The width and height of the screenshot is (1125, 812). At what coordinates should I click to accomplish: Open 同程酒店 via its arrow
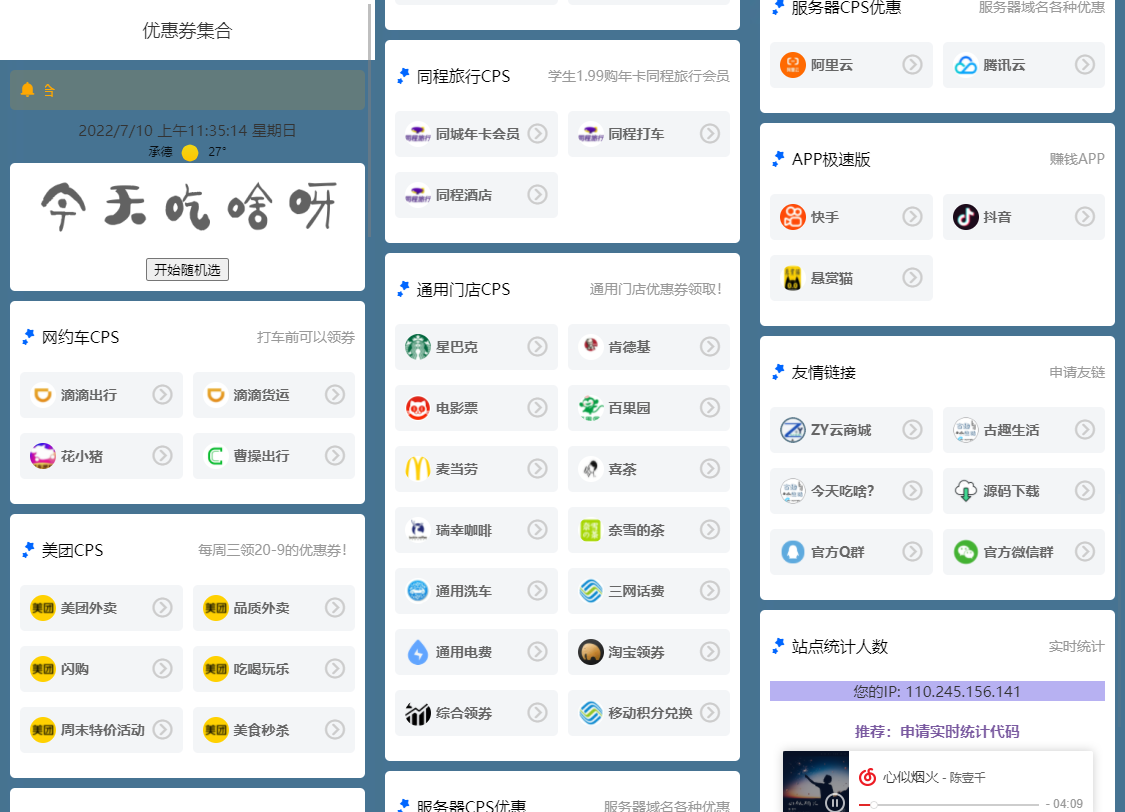pos(537,194)
